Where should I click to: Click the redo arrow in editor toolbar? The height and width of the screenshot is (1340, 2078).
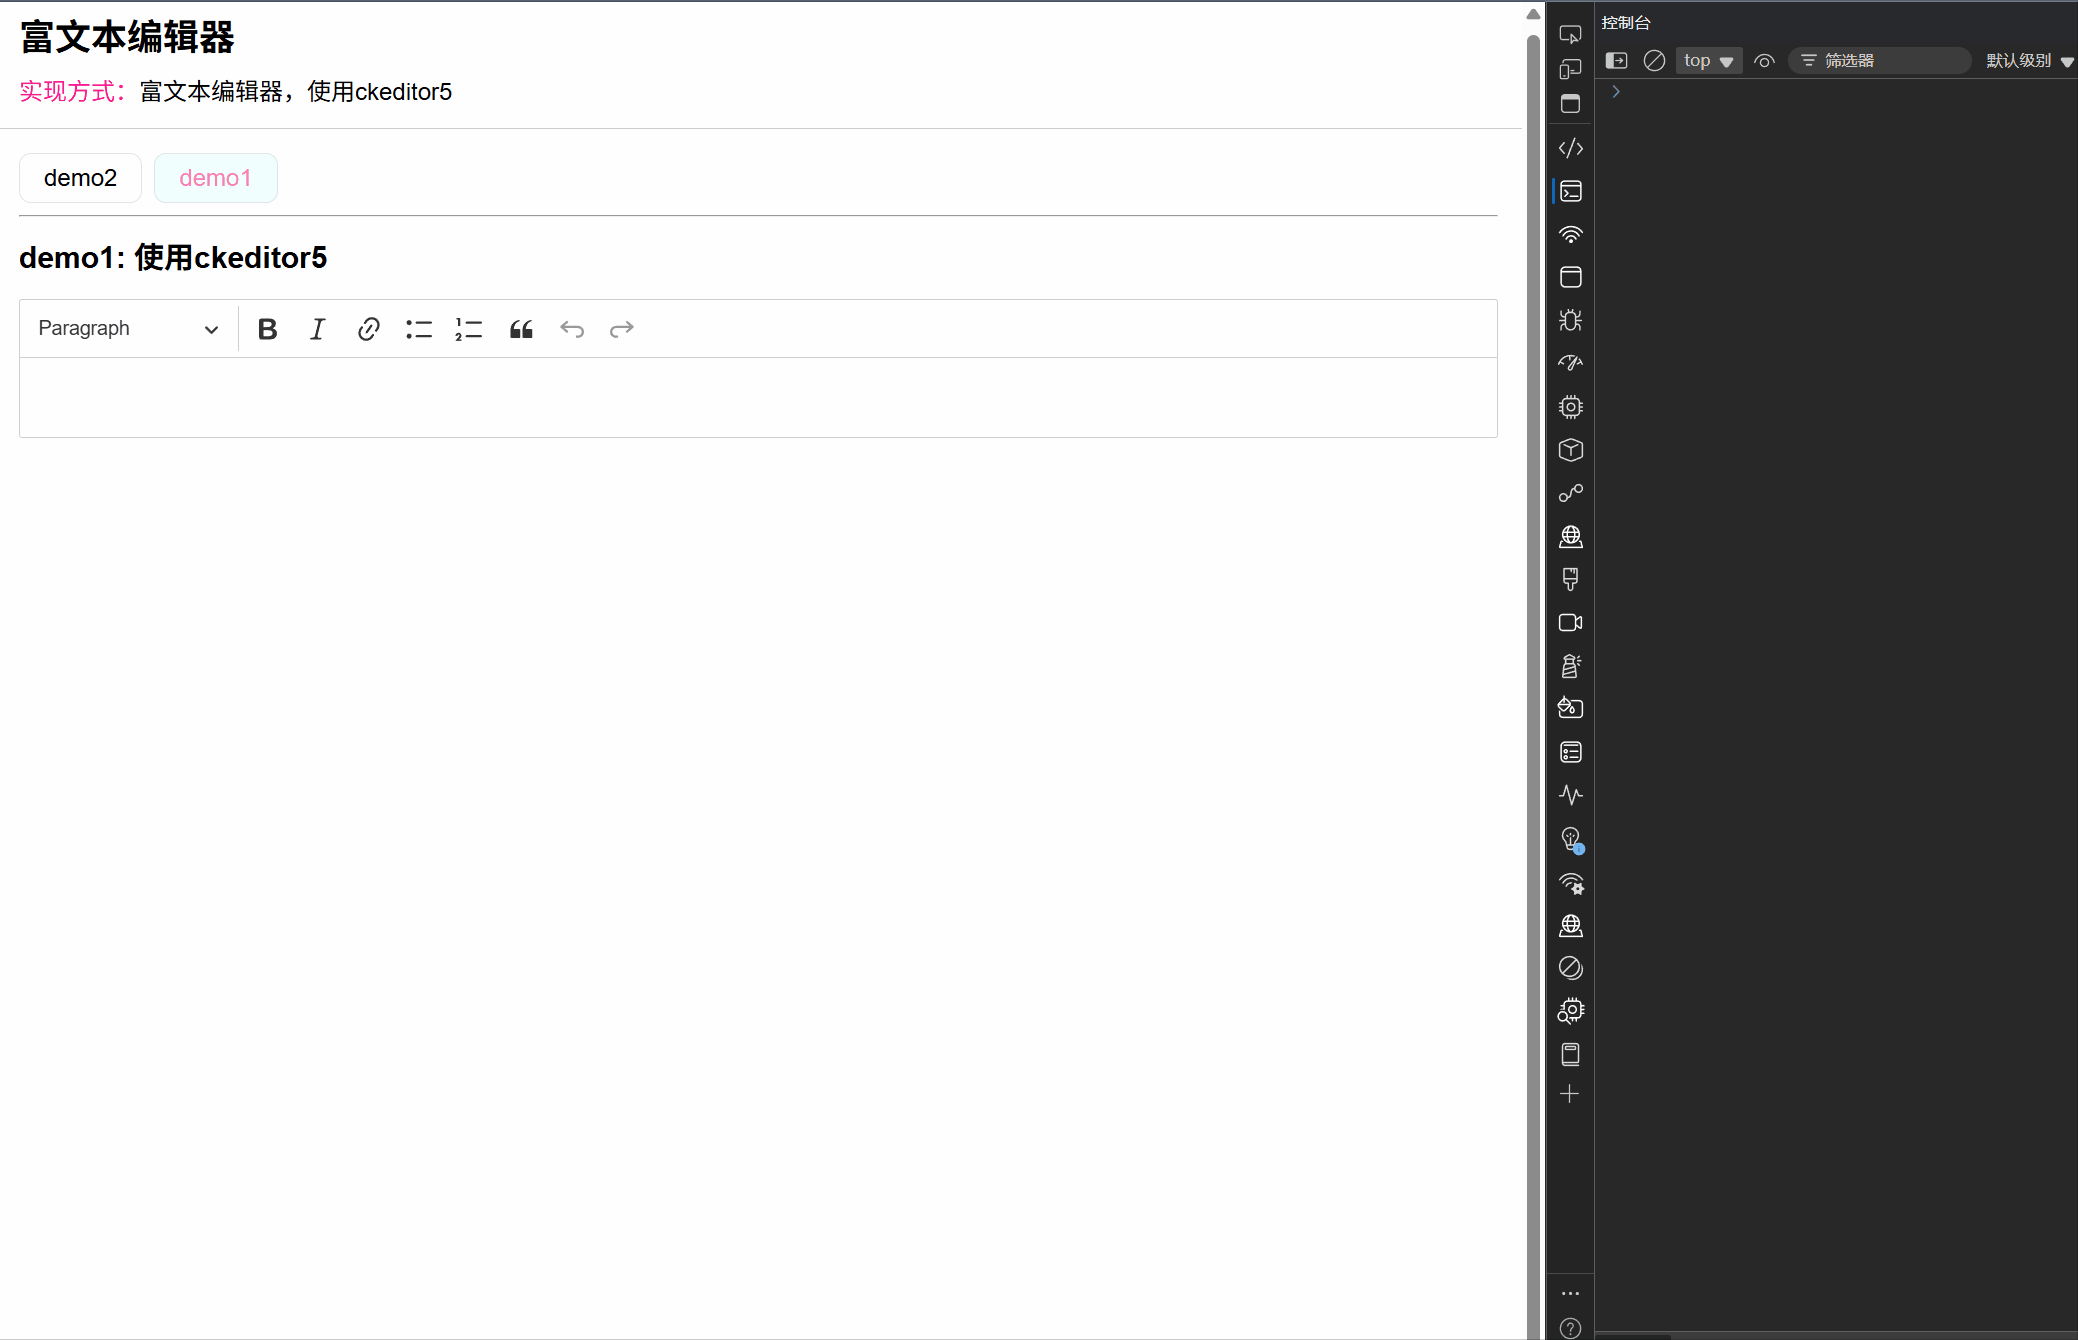coord(622,329)
